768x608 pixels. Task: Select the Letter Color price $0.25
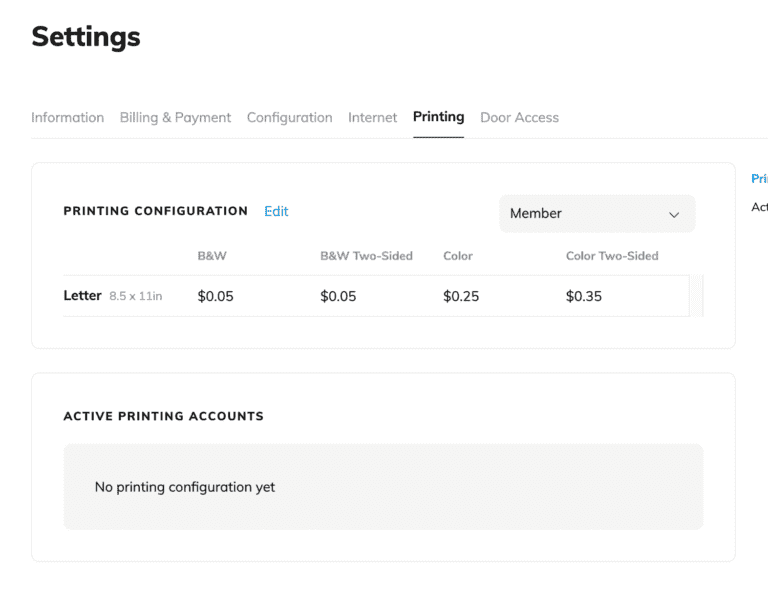[461, 296]
